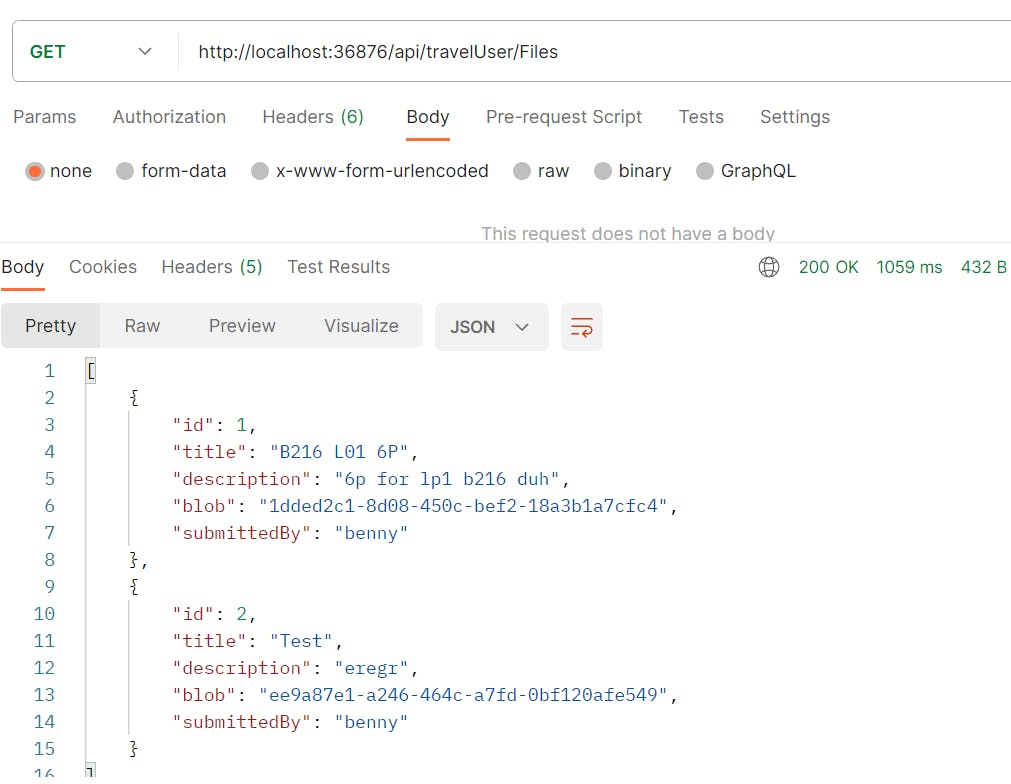The image size is (1011, 784).
Task: Show the Test Results tab
Action: (338, 267)
